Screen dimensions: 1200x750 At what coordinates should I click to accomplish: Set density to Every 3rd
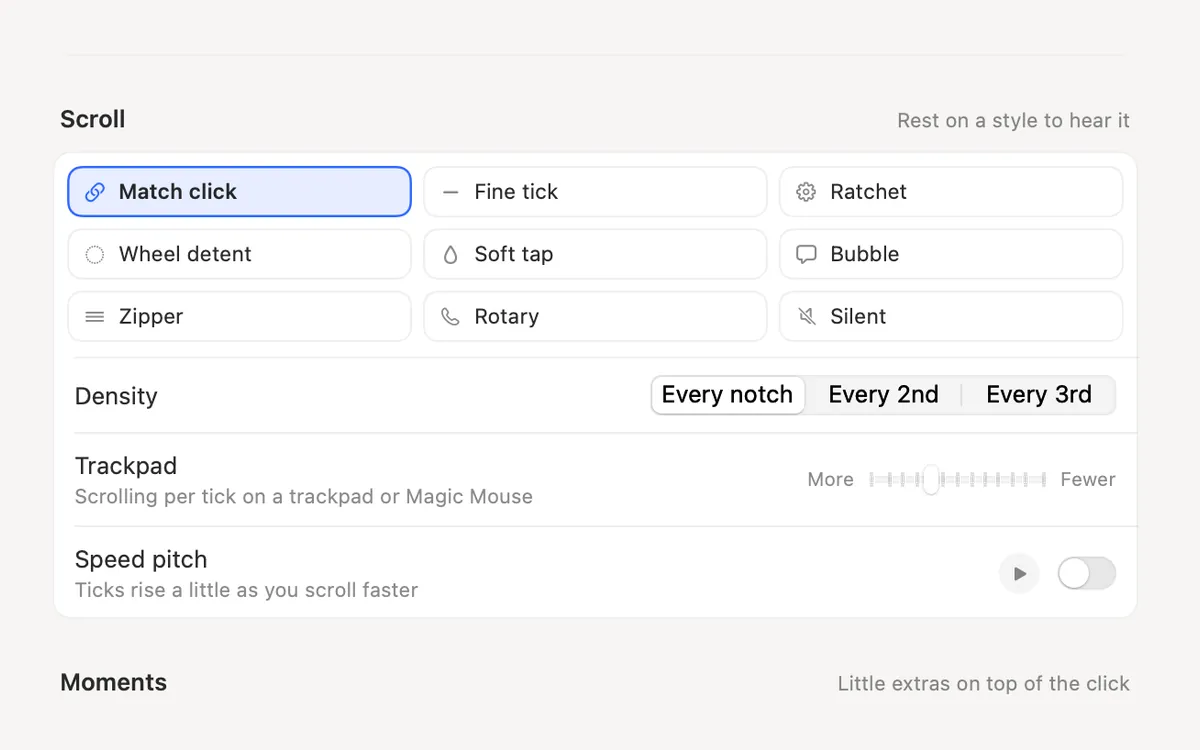click(x=1039, y=395)
